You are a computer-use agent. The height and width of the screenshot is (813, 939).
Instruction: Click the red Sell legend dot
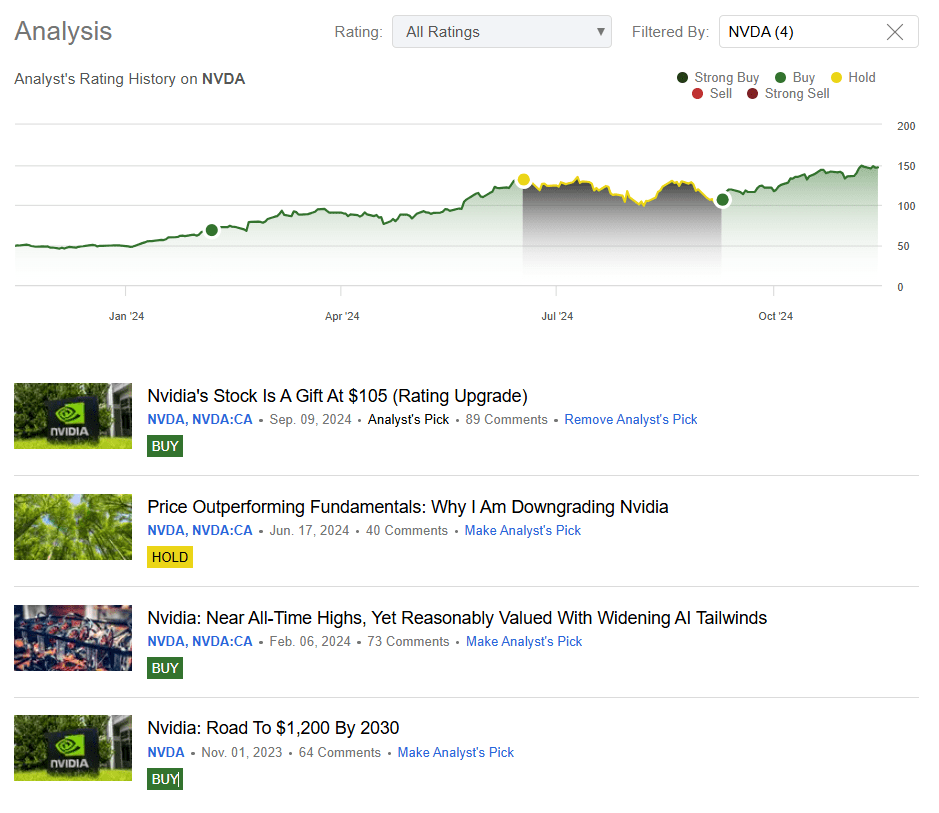pos(697,94)
